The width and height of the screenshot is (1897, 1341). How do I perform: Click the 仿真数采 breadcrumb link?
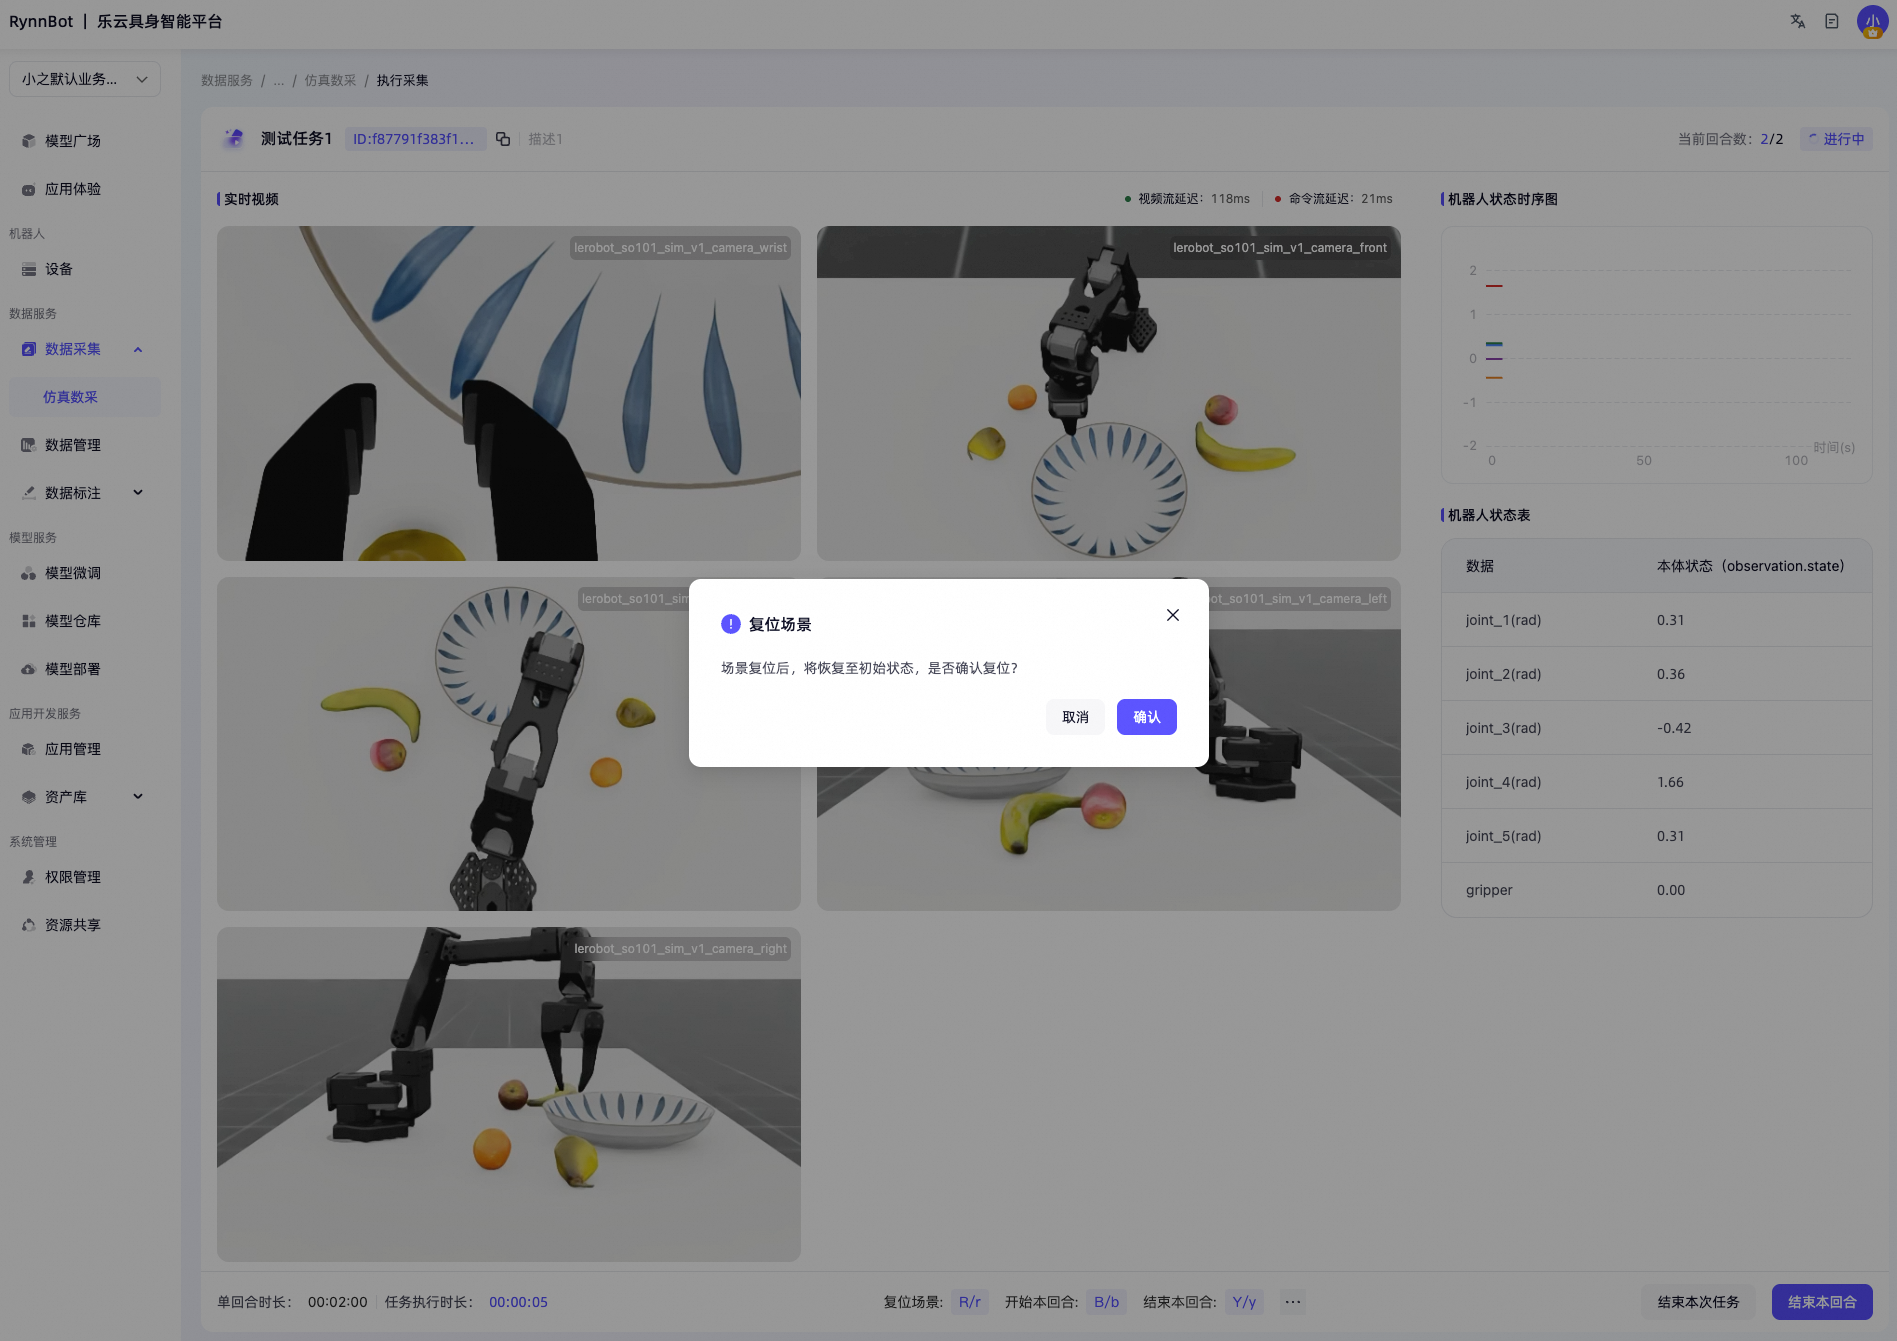pyautogui.click(x=330, y=80)
